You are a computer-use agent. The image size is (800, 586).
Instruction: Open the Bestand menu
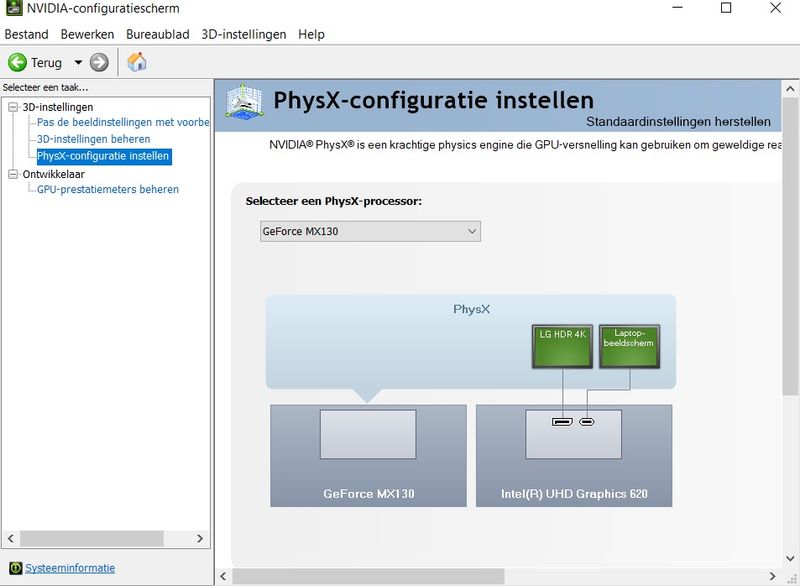click(27, 34)
